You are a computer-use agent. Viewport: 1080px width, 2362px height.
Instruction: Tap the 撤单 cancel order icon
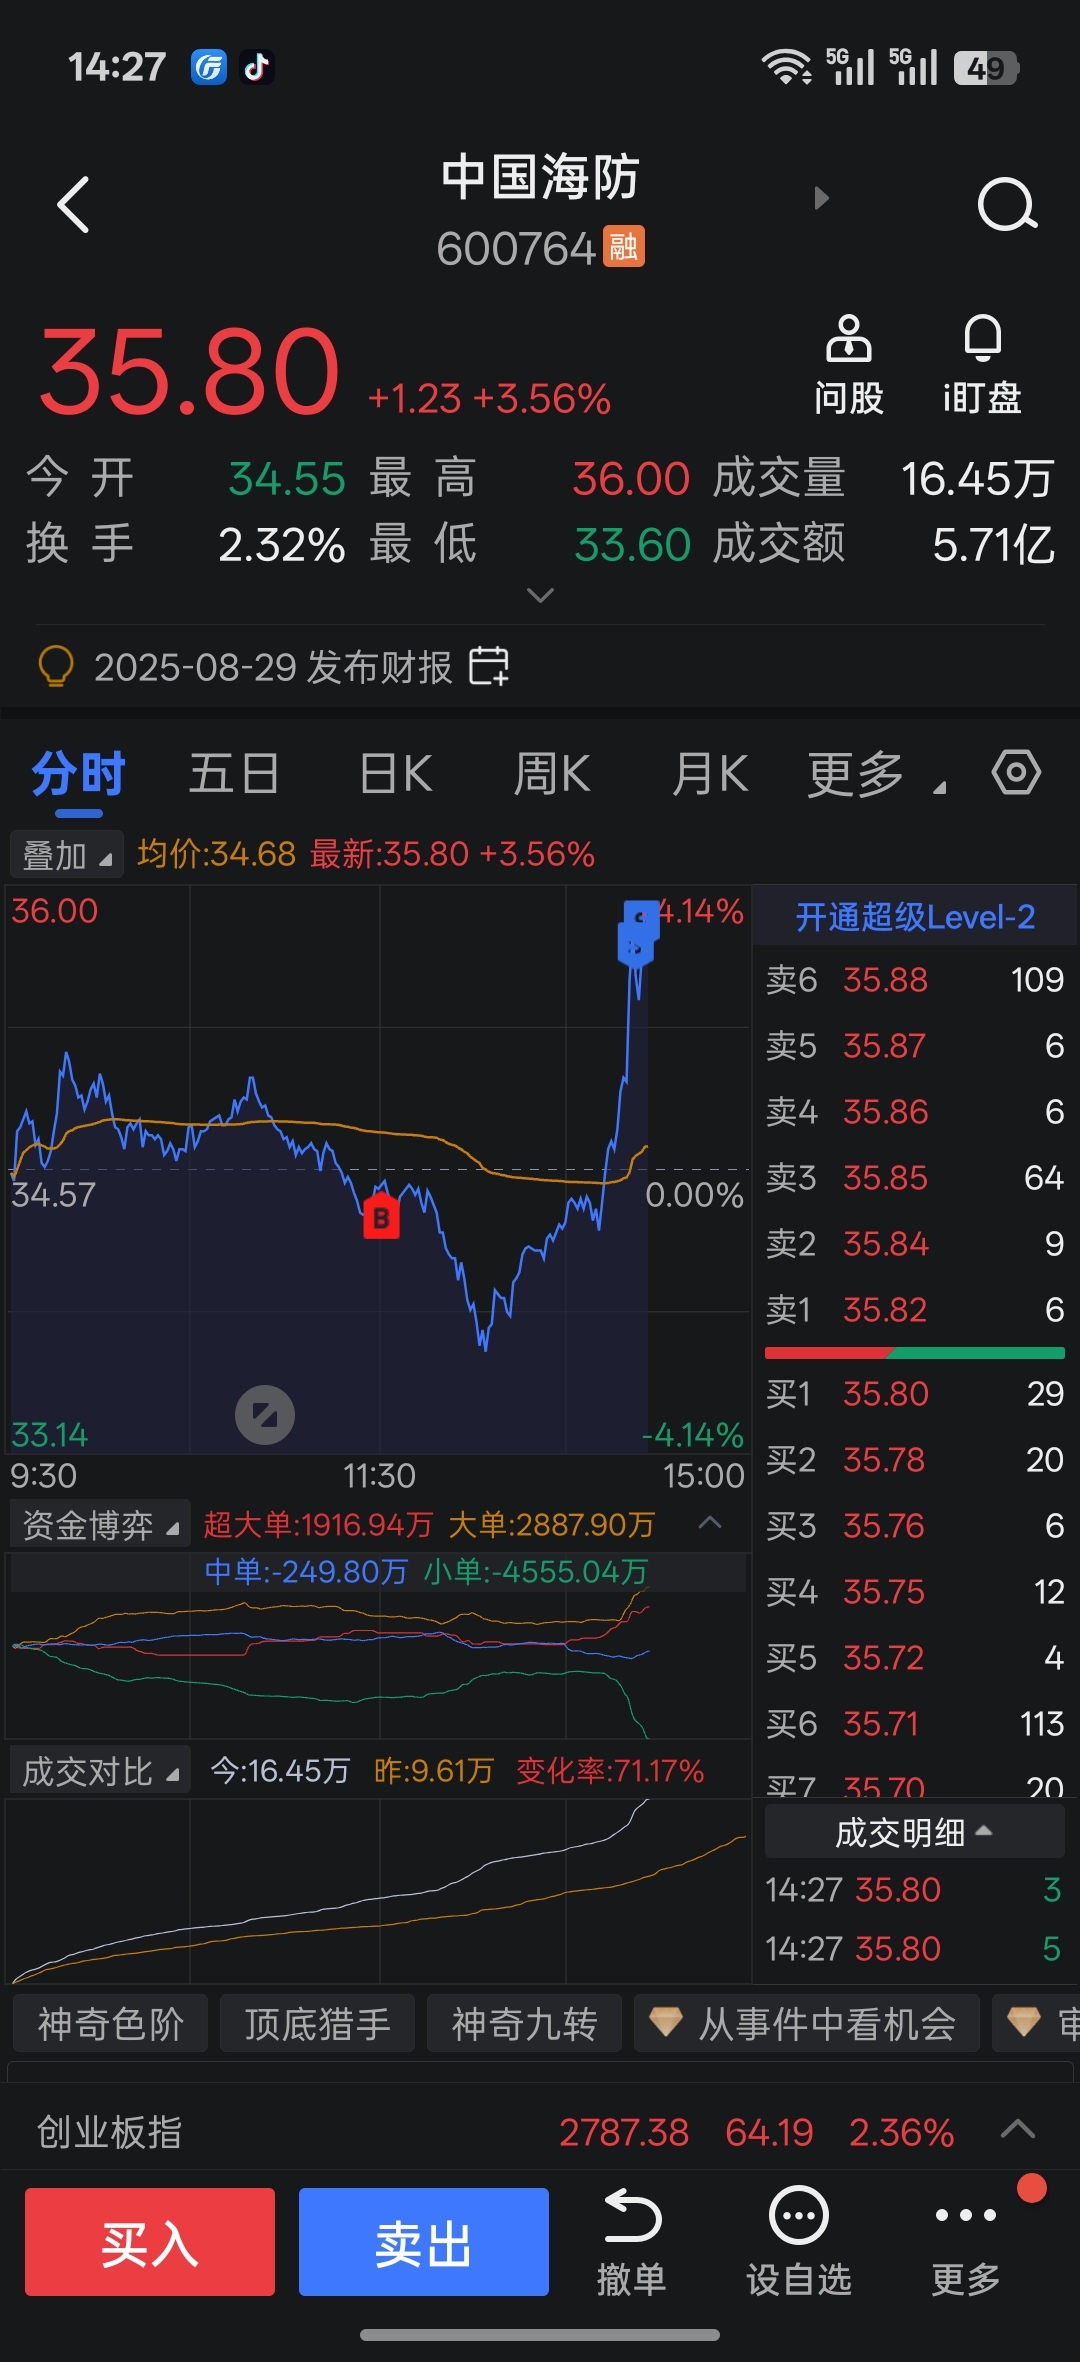pos(632,2216)
